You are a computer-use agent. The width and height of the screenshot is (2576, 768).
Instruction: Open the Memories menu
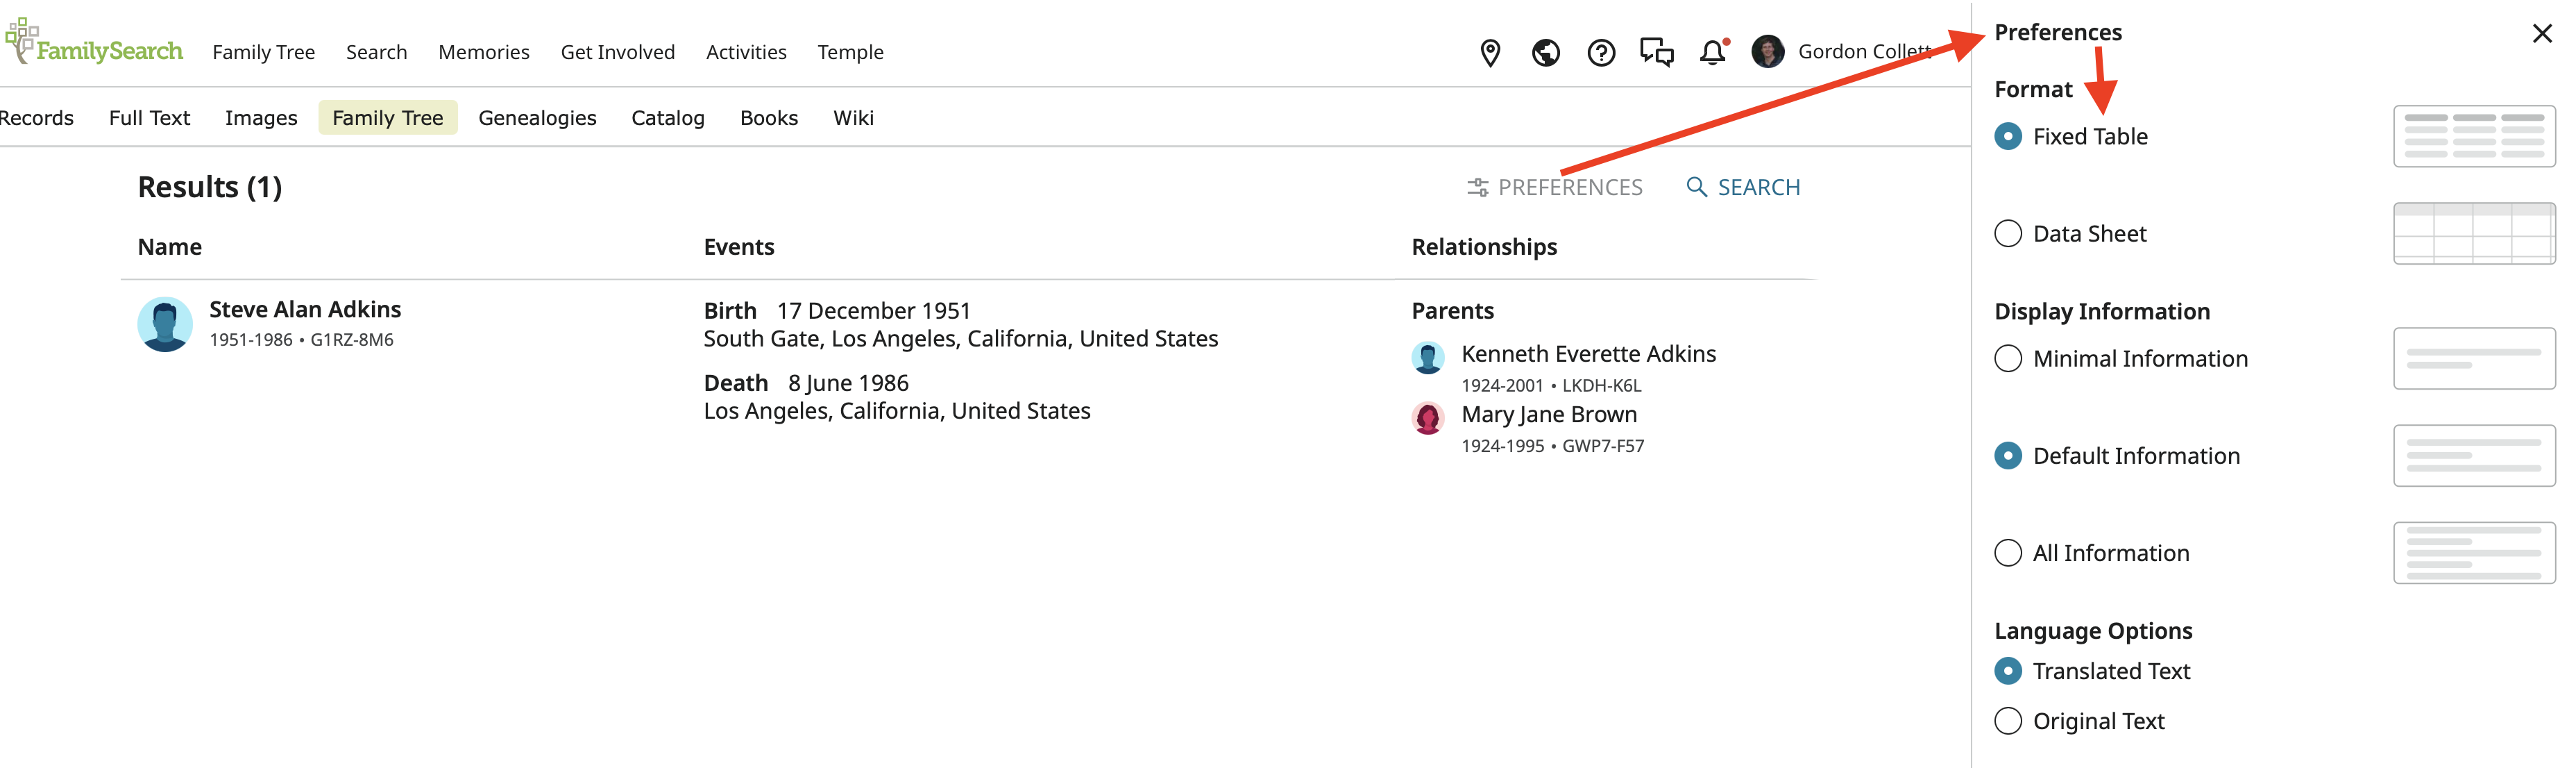pos(483,52)
